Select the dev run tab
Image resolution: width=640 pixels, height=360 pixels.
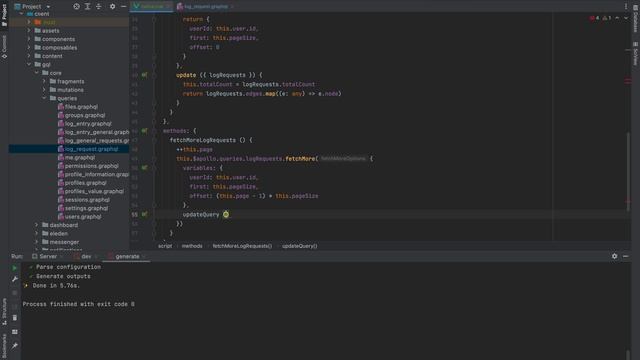(x=86, y=256)
